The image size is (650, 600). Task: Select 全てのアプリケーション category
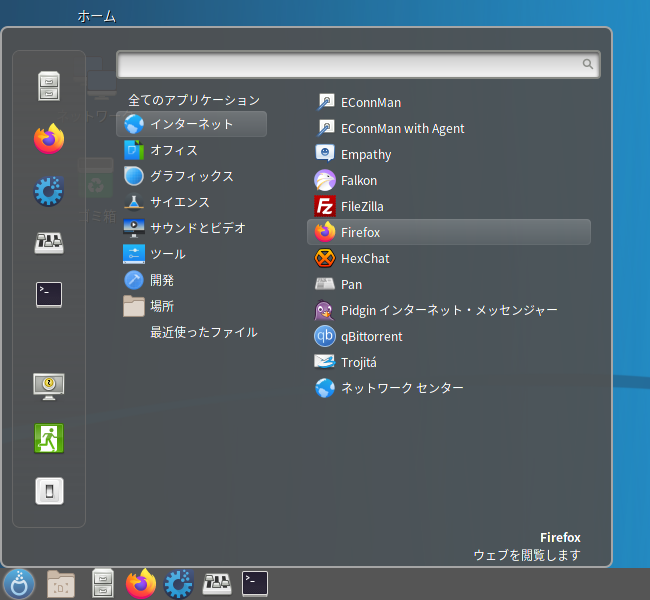click(x=194, y=100)
